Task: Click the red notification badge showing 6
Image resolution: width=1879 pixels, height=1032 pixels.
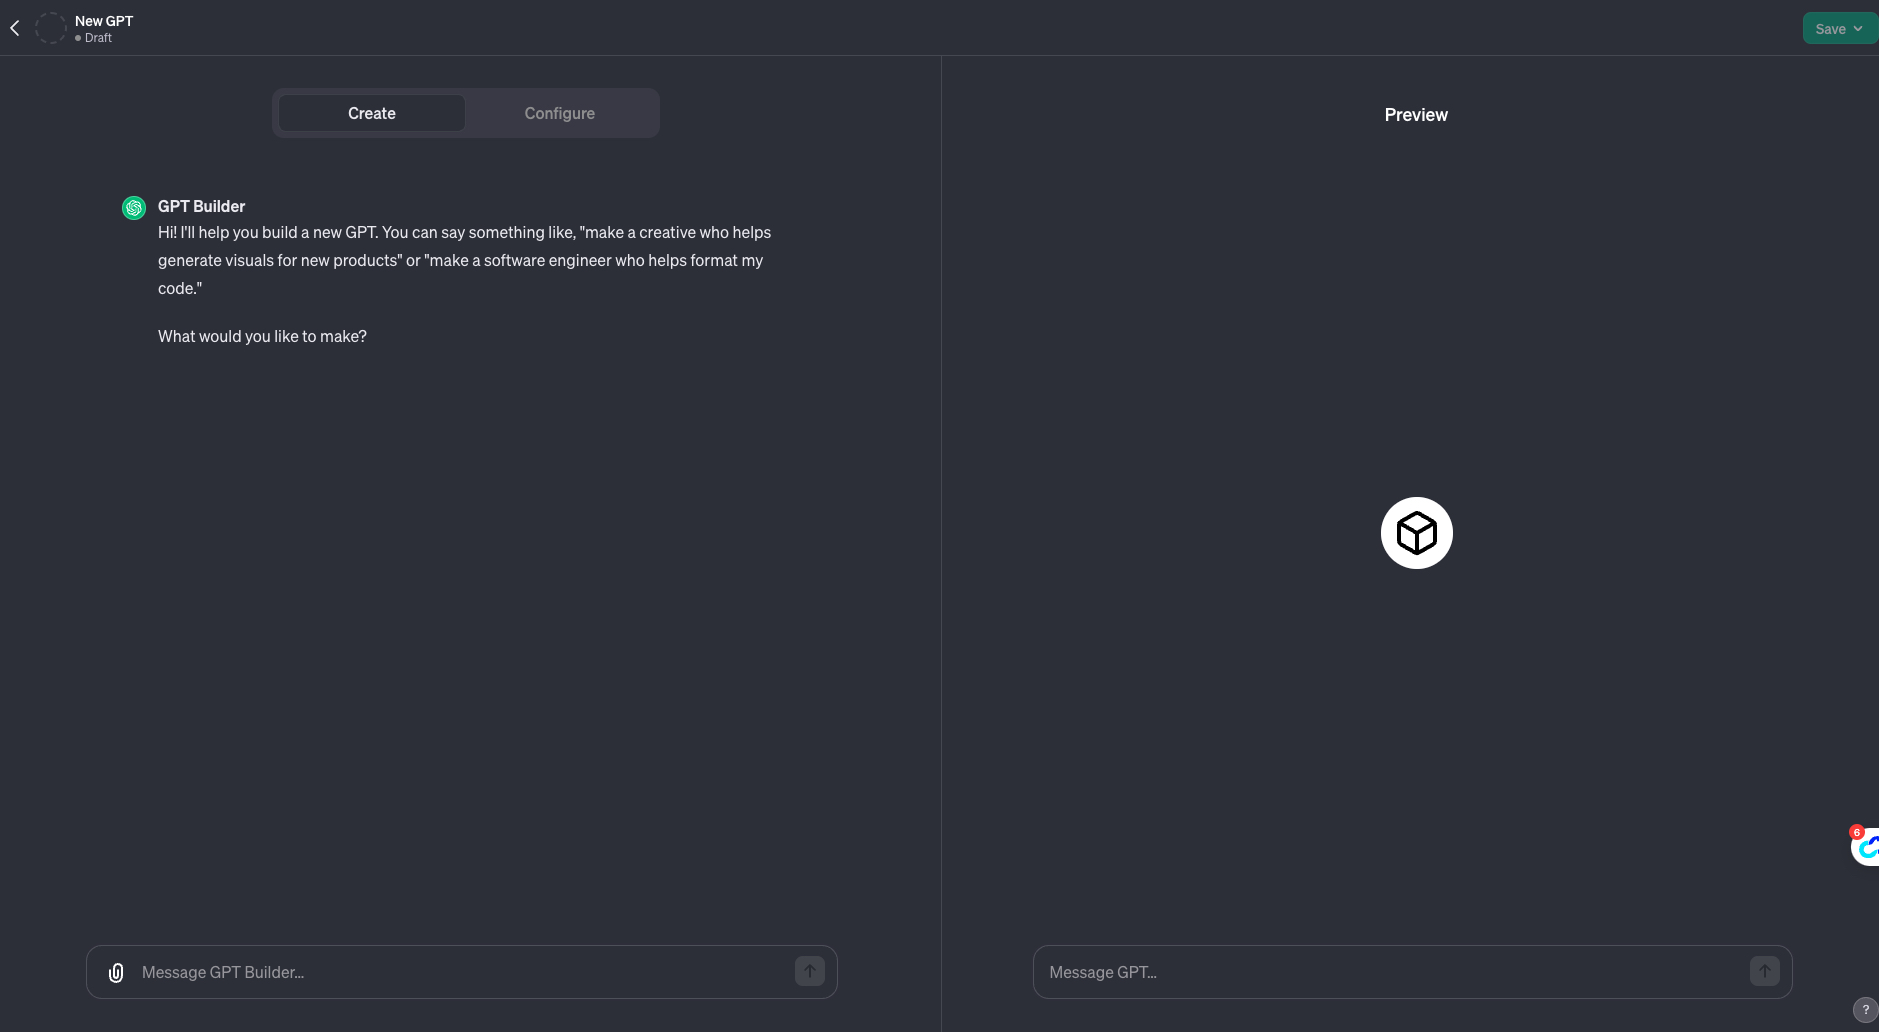Action: point(1857,832)
